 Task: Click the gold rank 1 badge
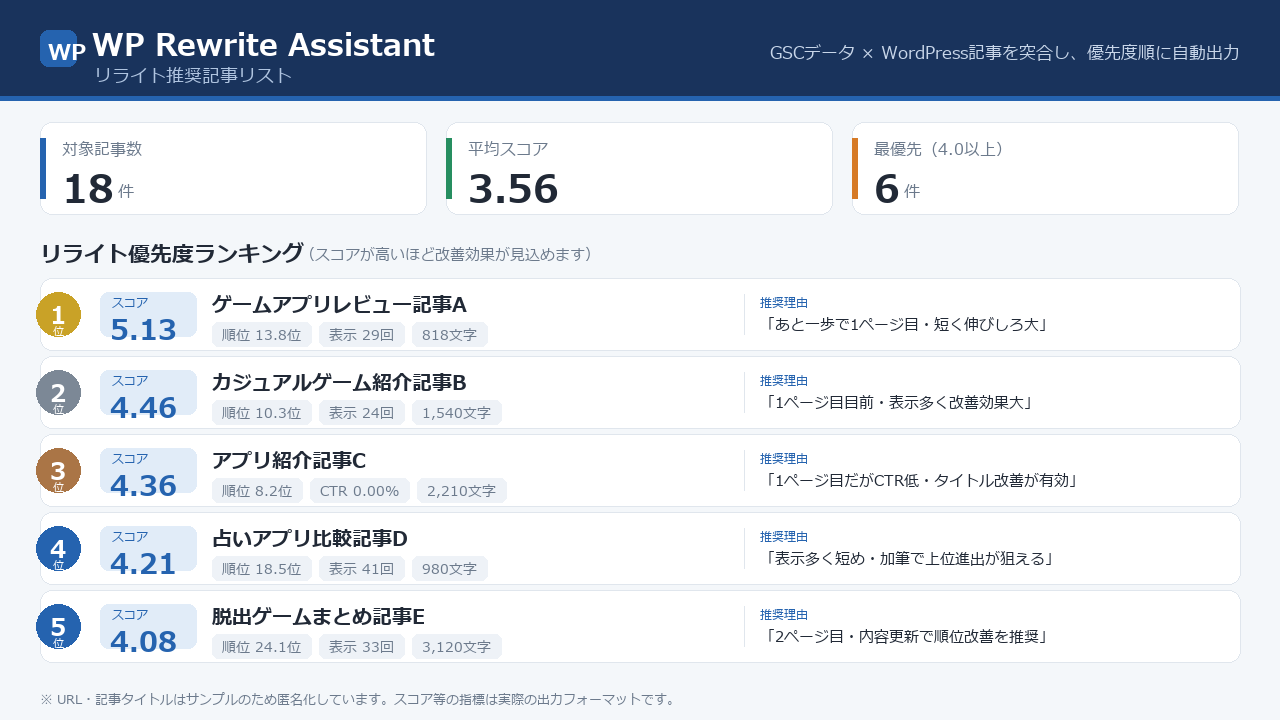58,314
